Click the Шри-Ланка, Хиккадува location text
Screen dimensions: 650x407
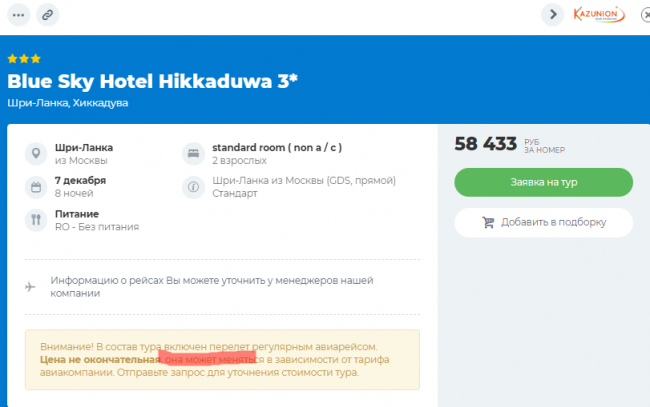click(68, 103)
